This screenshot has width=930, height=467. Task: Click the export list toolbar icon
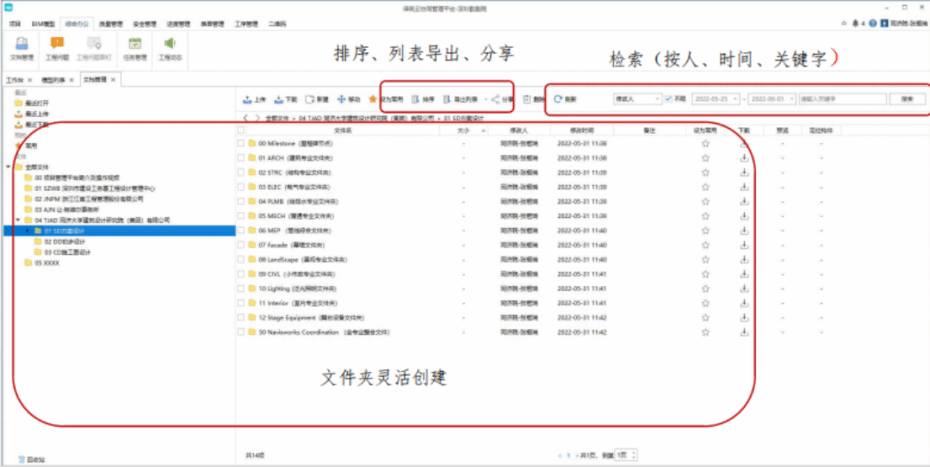(447, 100)
